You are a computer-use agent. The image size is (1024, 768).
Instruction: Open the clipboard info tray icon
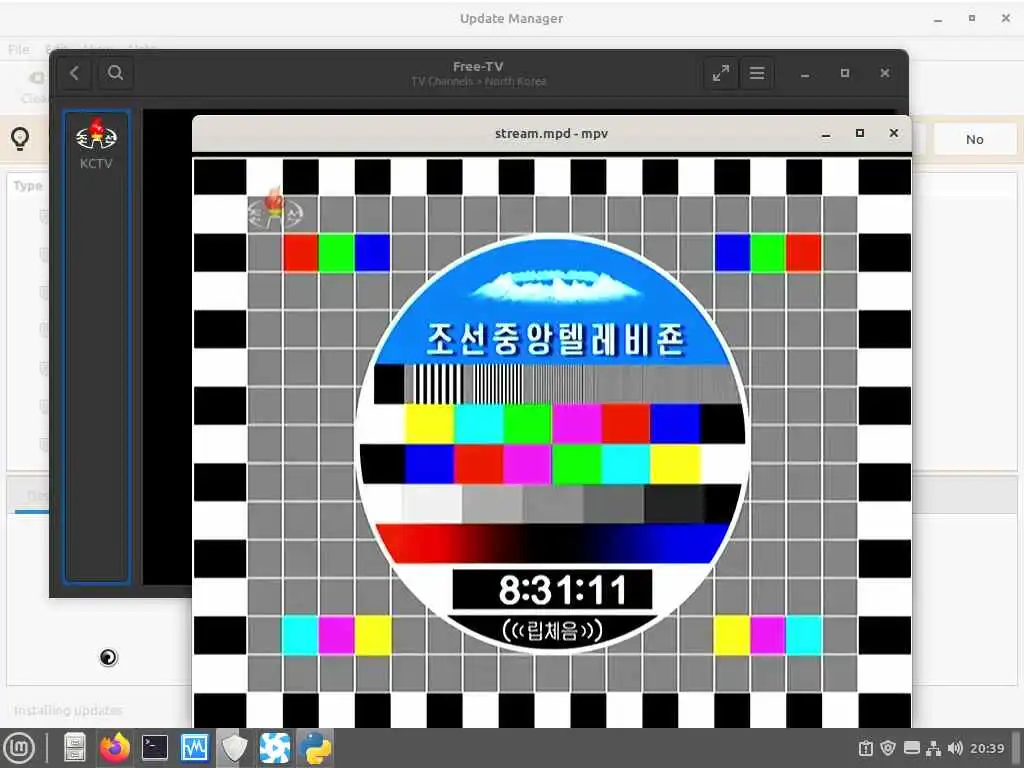pos(866,748)
